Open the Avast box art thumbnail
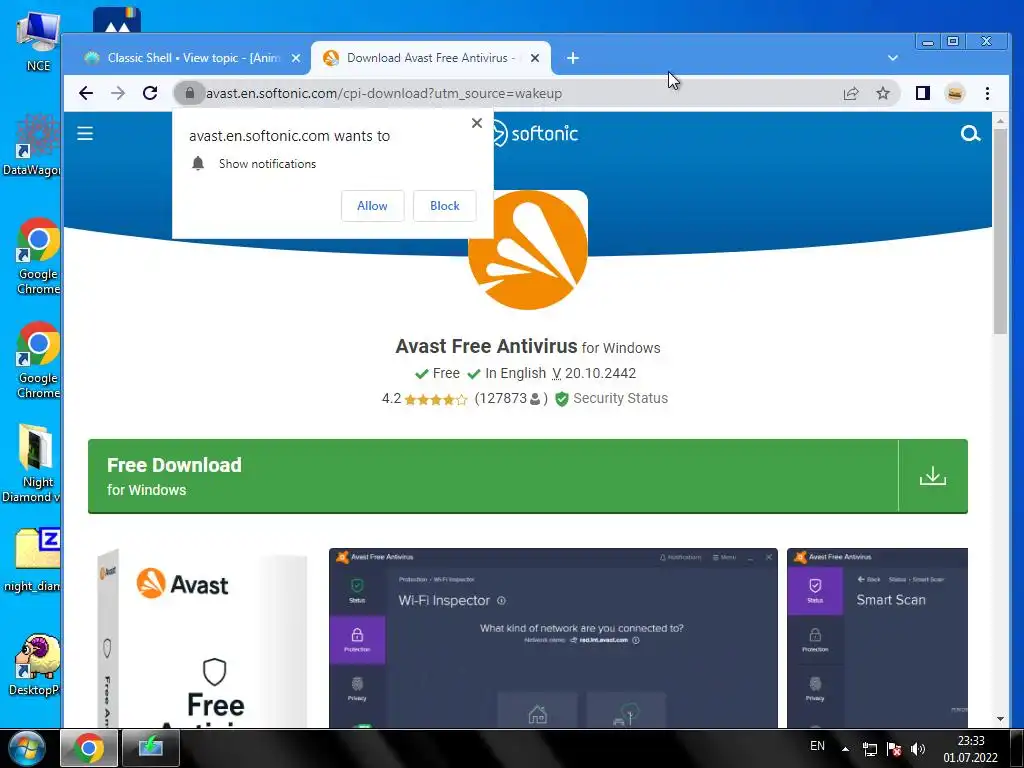This screenshot has width=1024, height=768. (202, 638)
